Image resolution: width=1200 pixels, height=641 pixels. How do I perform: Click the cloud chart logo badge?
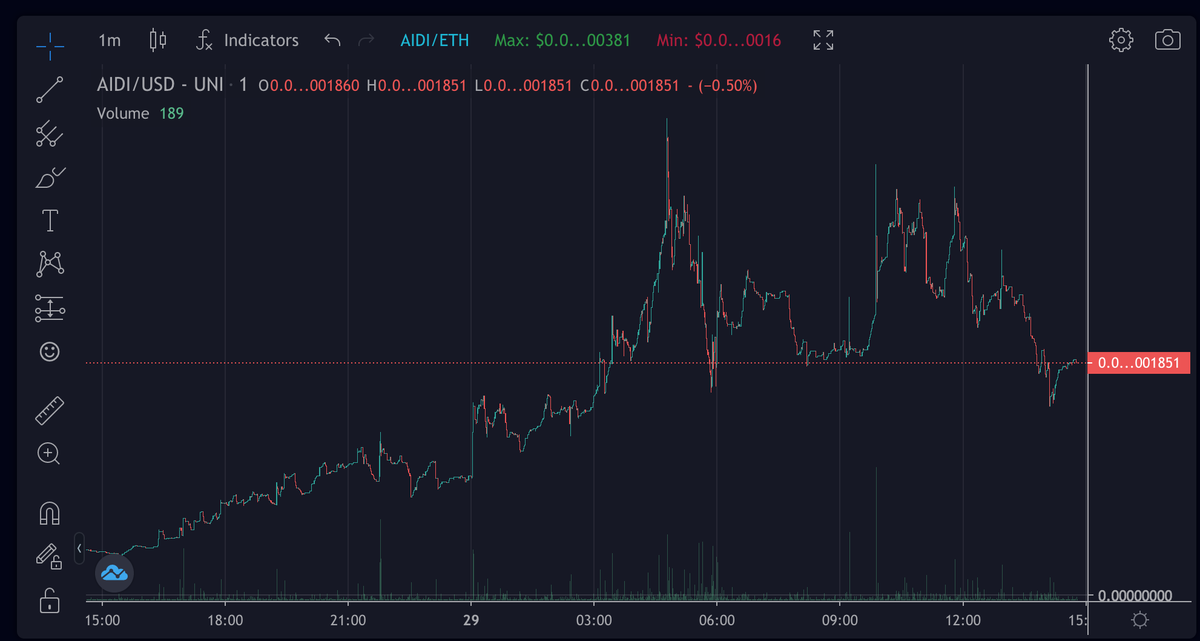(115, 573)
